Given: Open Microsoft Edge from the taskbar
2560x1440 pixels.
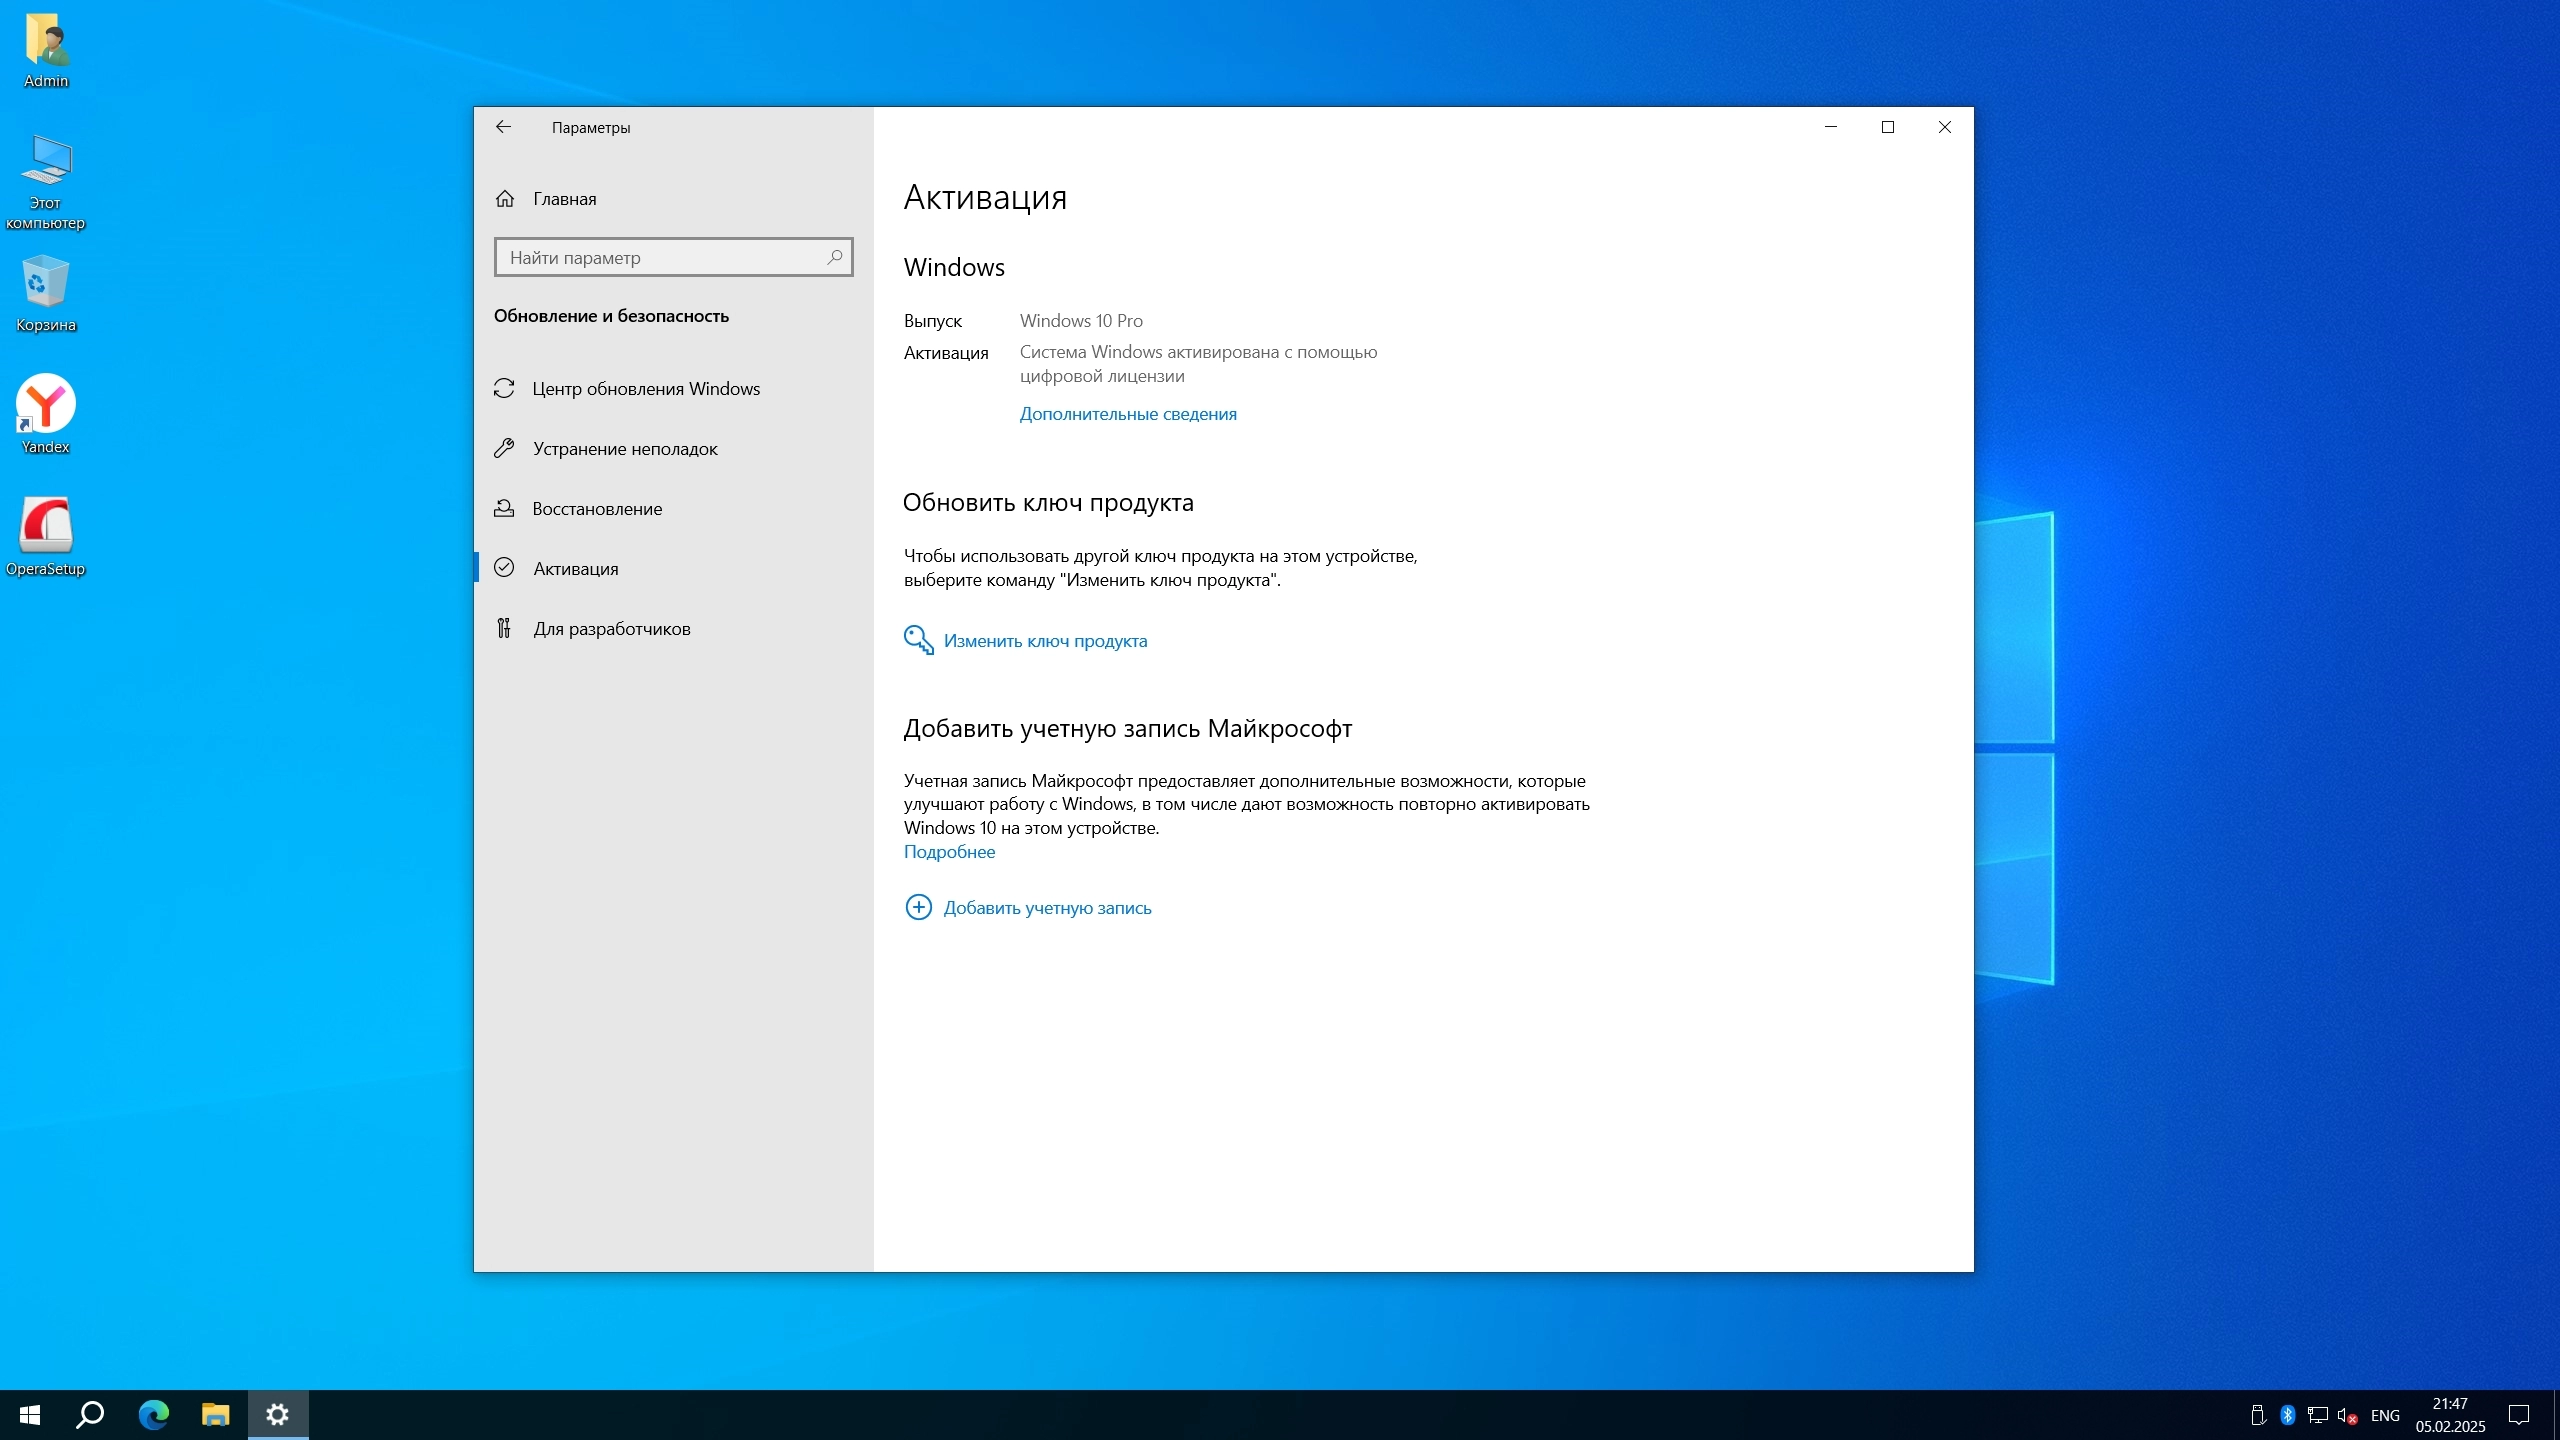Looking at the screenshot, I should pos(153,1414).
